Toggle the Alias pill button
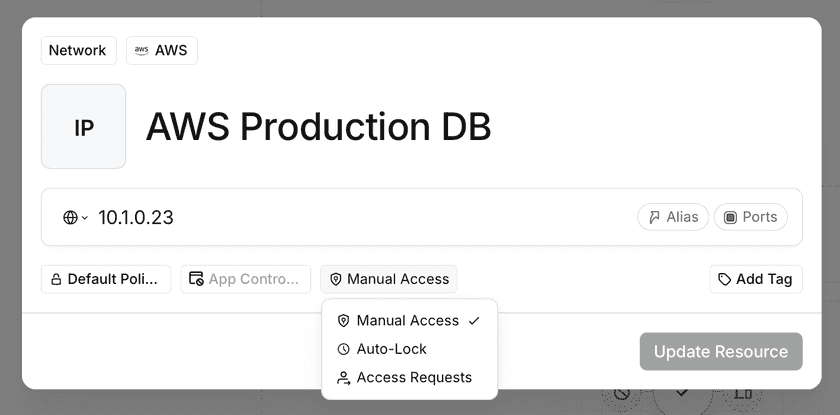This screenshot has width=840, height=415. (673, 217)
